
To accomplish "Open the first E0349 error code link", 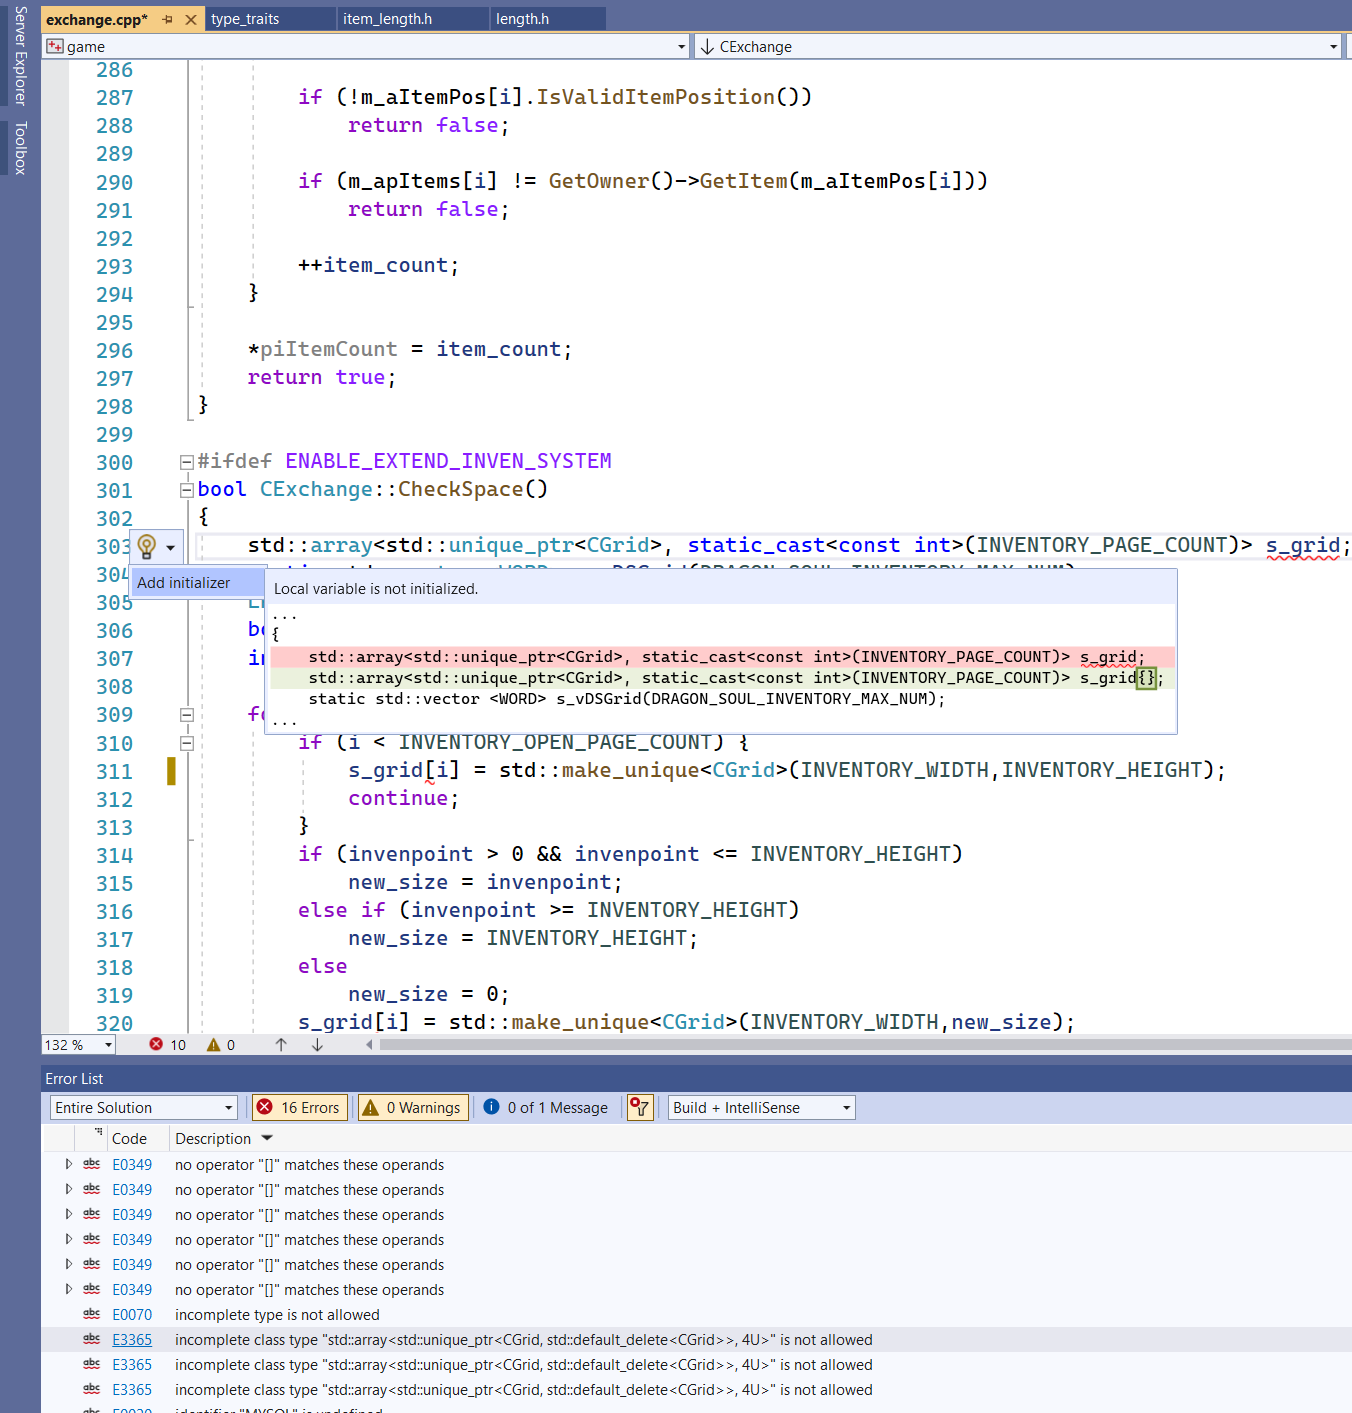I will [132, 1164].
